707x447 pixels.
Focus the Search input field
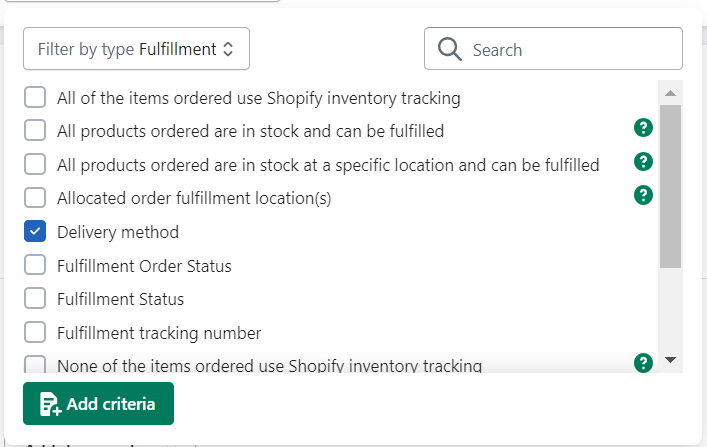click(553, 49)
